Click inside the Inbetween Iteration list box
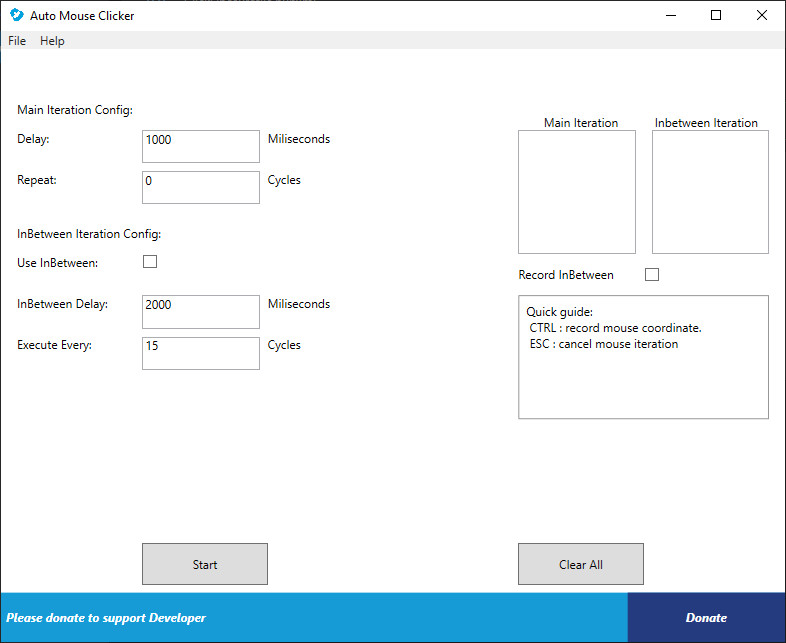This screenshot has width=786, height=643. [x=710, y=192]
